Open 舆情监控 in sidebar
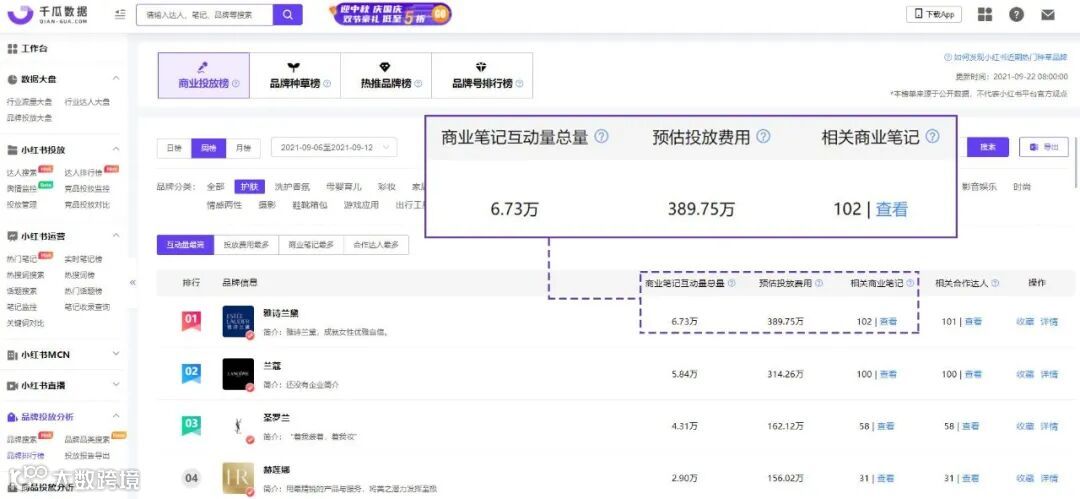Viewport: 1080px width, 499px height. pos(22,188)
